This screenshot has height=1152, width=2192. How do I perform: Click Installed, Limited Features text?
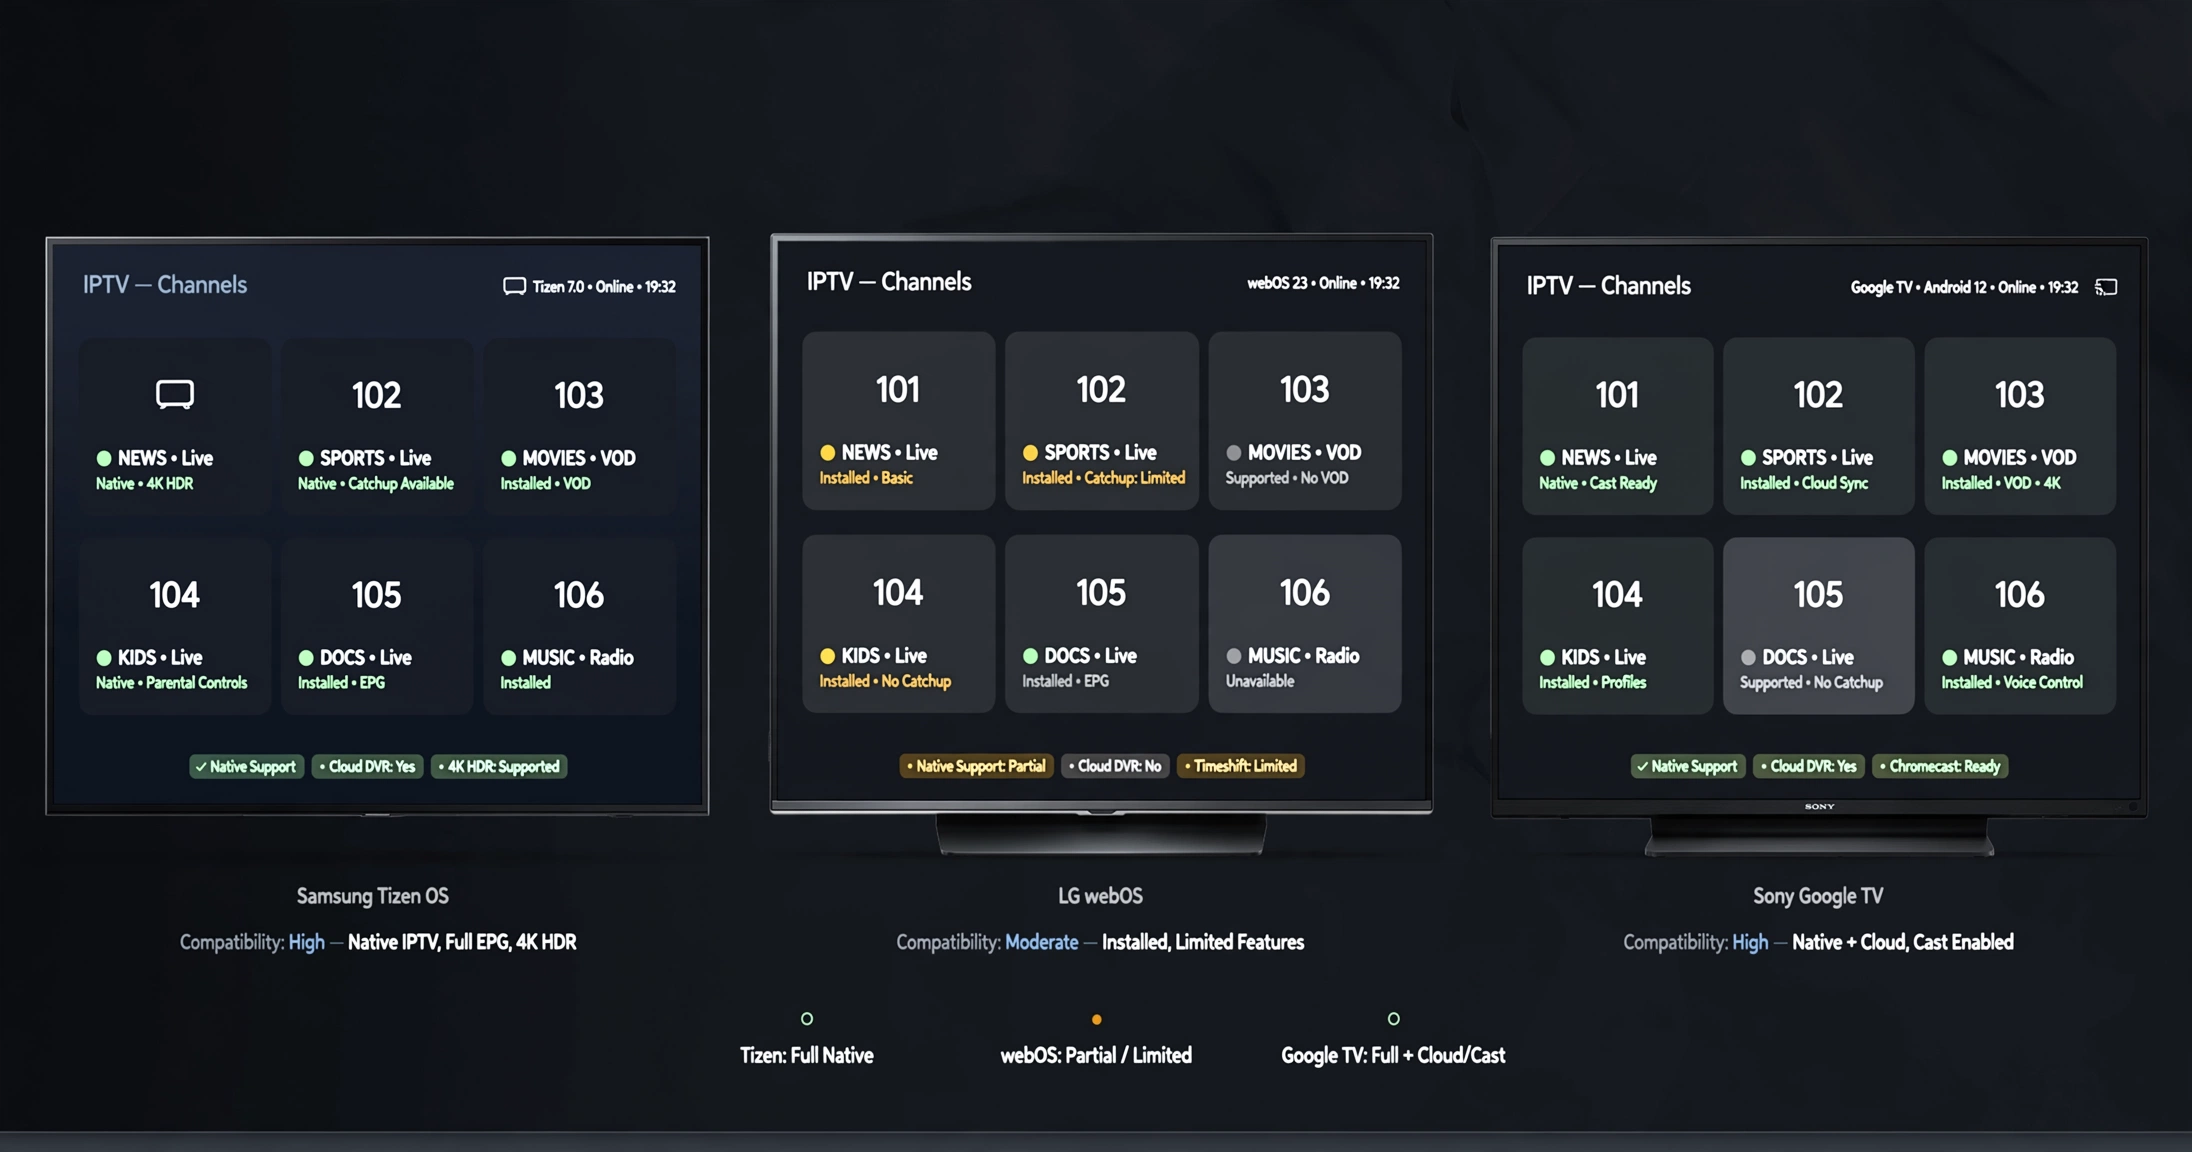pos(1203,942)
